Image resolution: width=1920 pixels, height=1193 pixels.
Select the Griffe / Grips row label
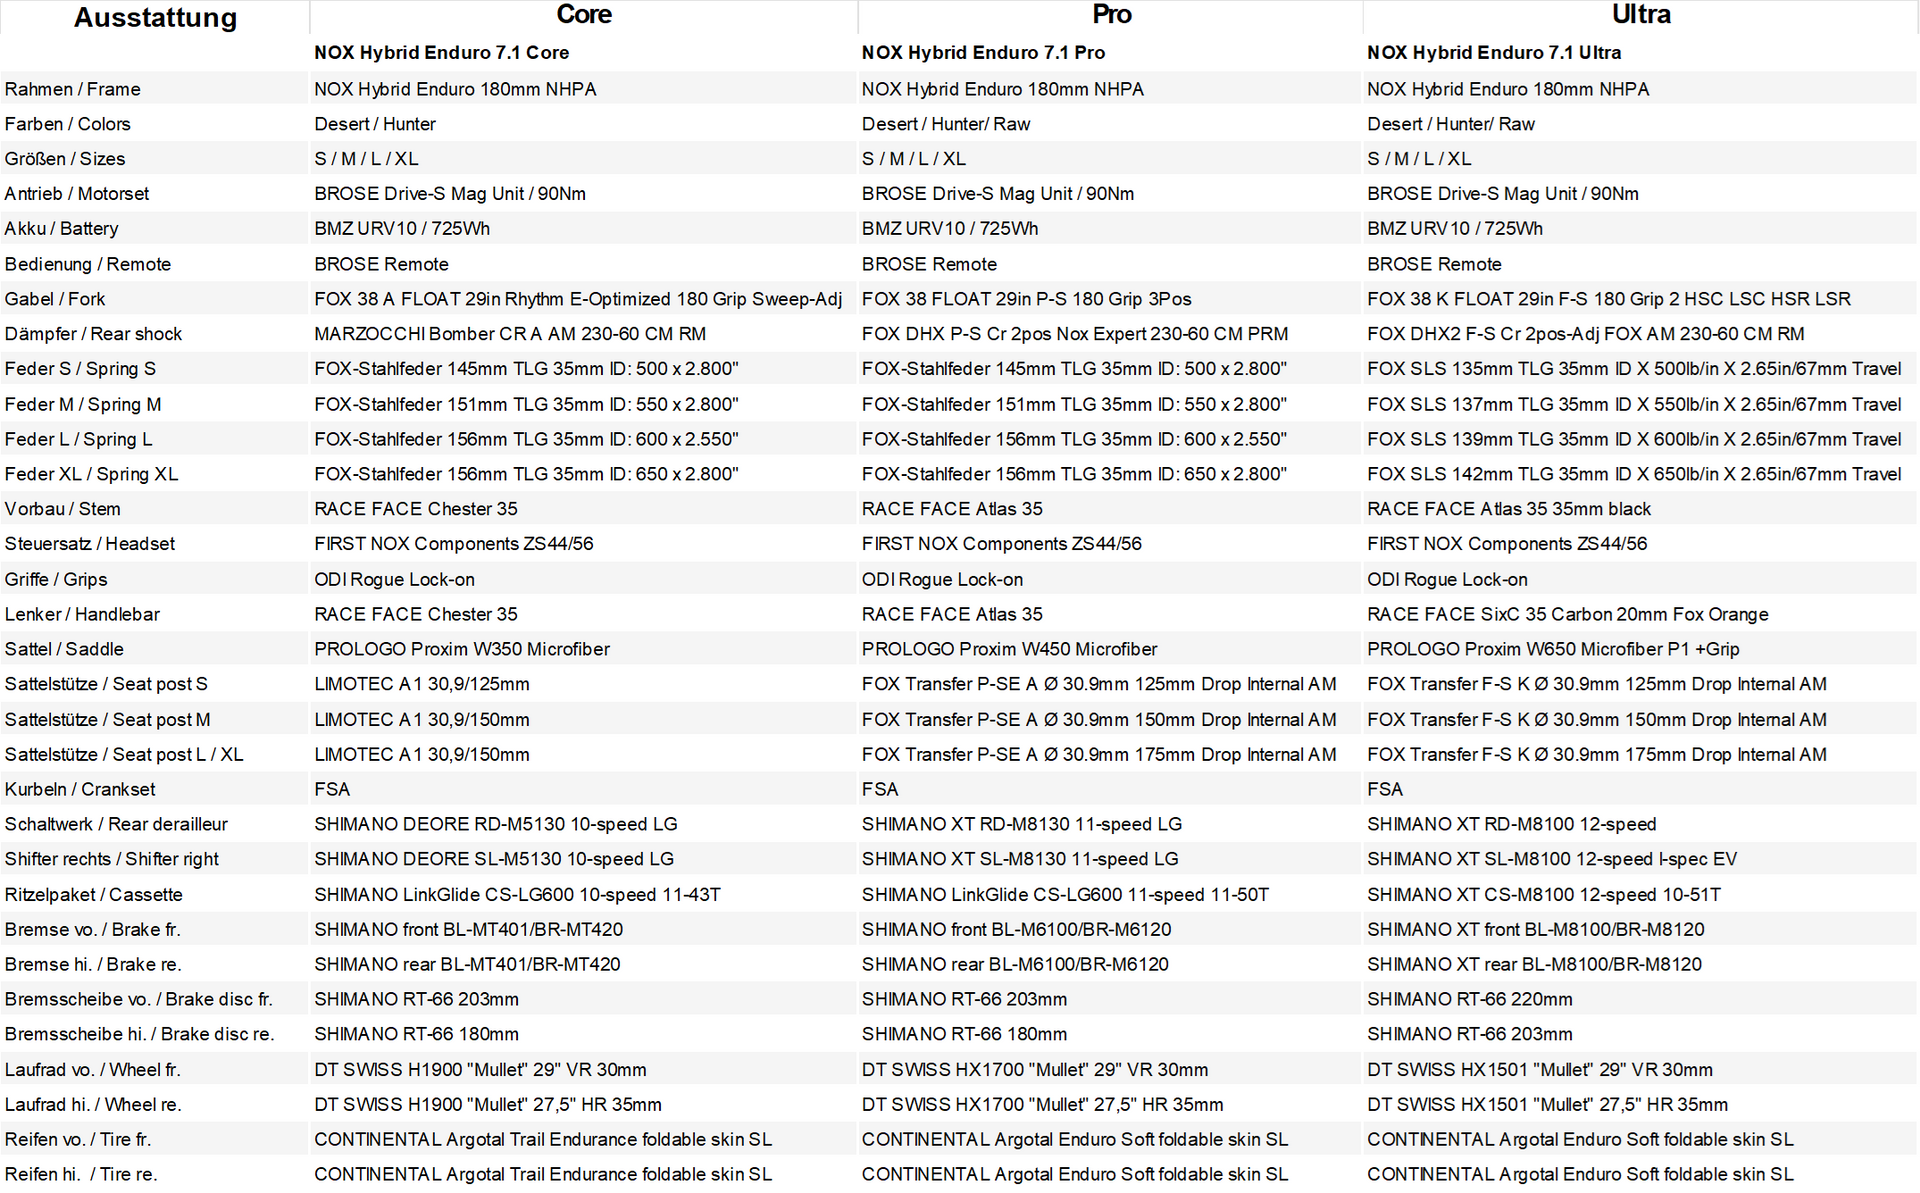[x=56, y=580]
